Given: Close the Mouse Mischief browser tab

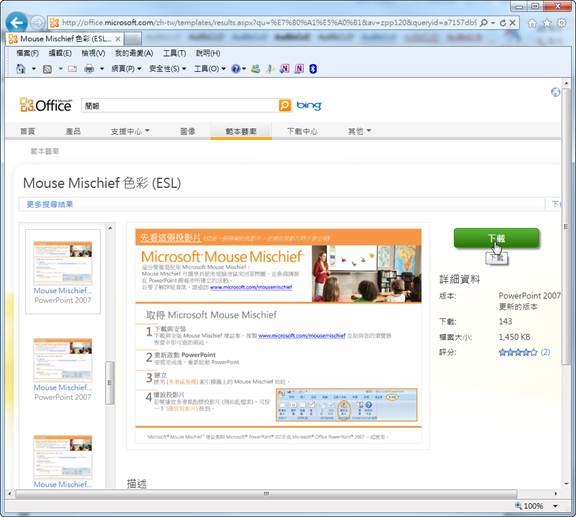Looking at the screenshot, I should [118, 39].
